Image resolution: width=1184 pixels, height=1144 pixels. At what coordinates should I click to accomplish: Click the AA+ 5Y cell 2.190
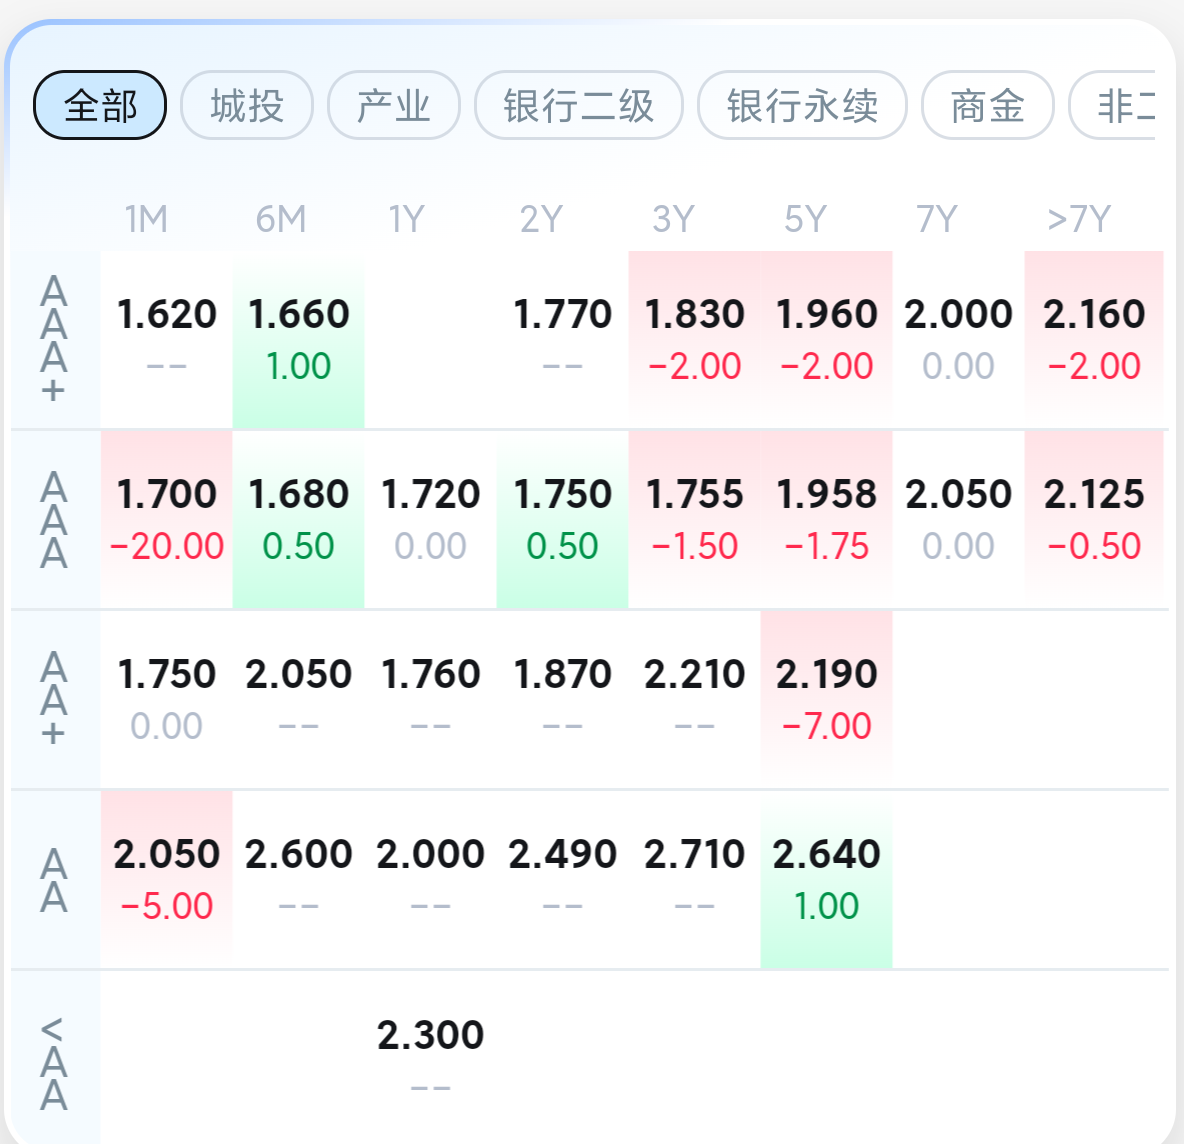(826, 699)
